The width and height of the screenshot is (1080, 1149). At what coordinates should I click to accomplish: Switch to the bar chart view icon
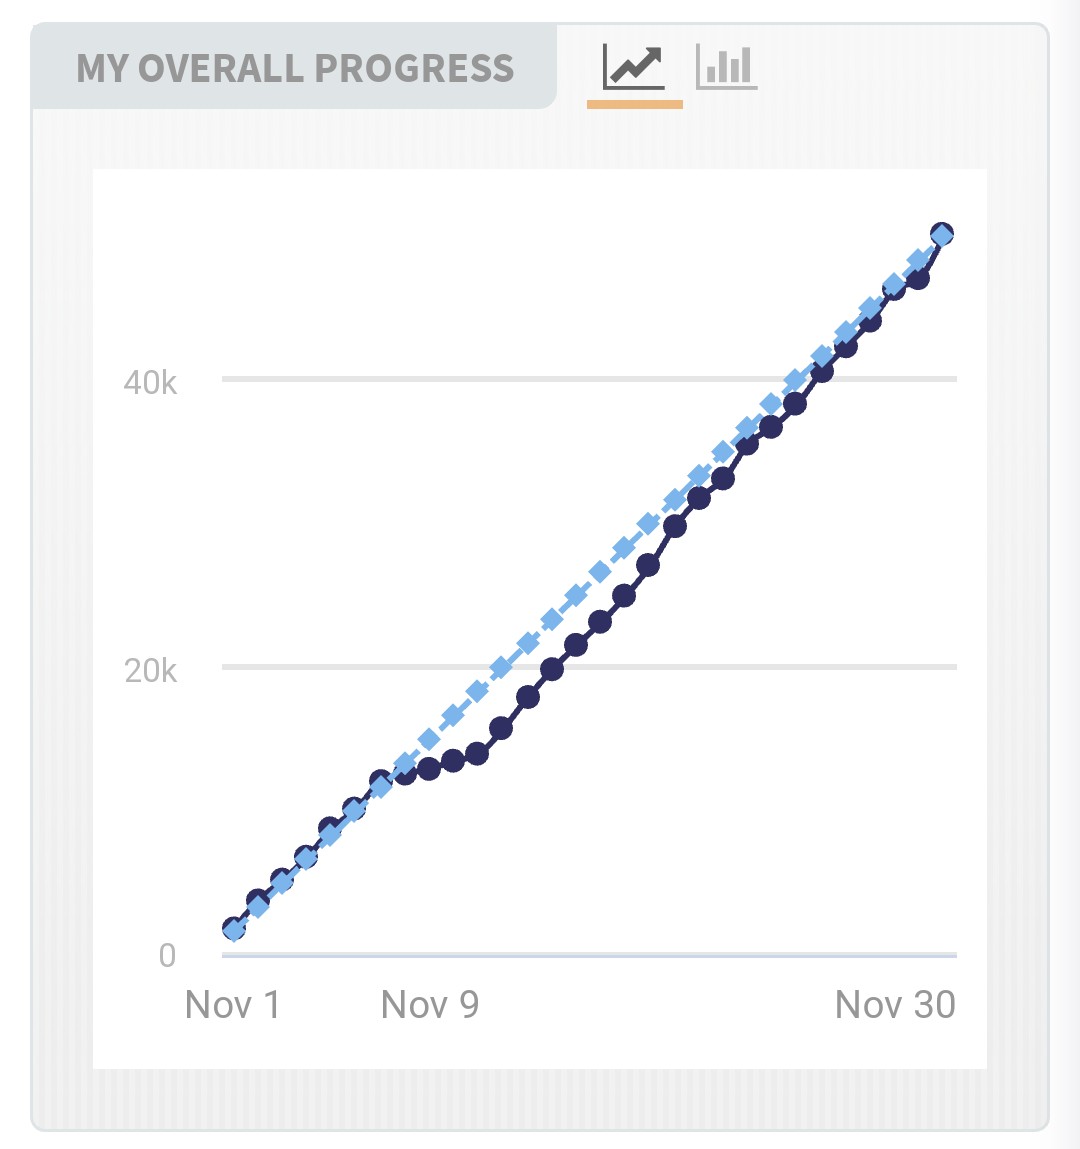(x=726, y=67)
